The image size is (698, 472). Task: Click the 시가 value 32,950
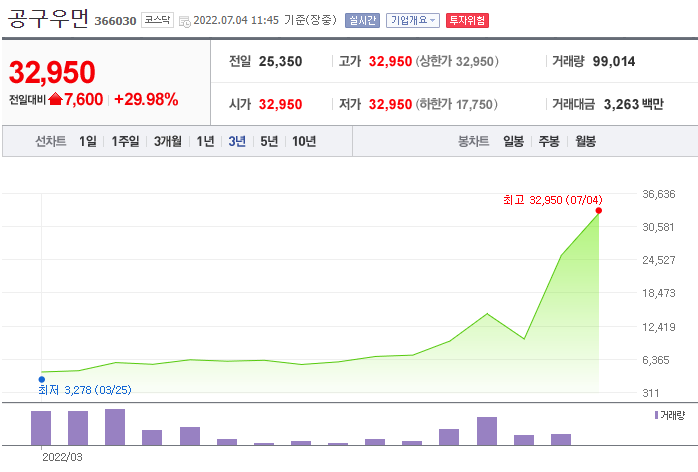pos(280,104)
